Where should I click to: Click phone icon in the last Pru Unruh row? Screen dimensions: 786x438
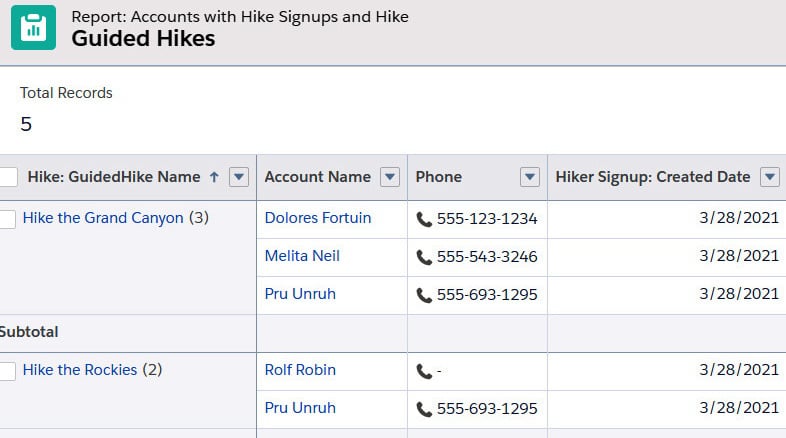(424, 409)
